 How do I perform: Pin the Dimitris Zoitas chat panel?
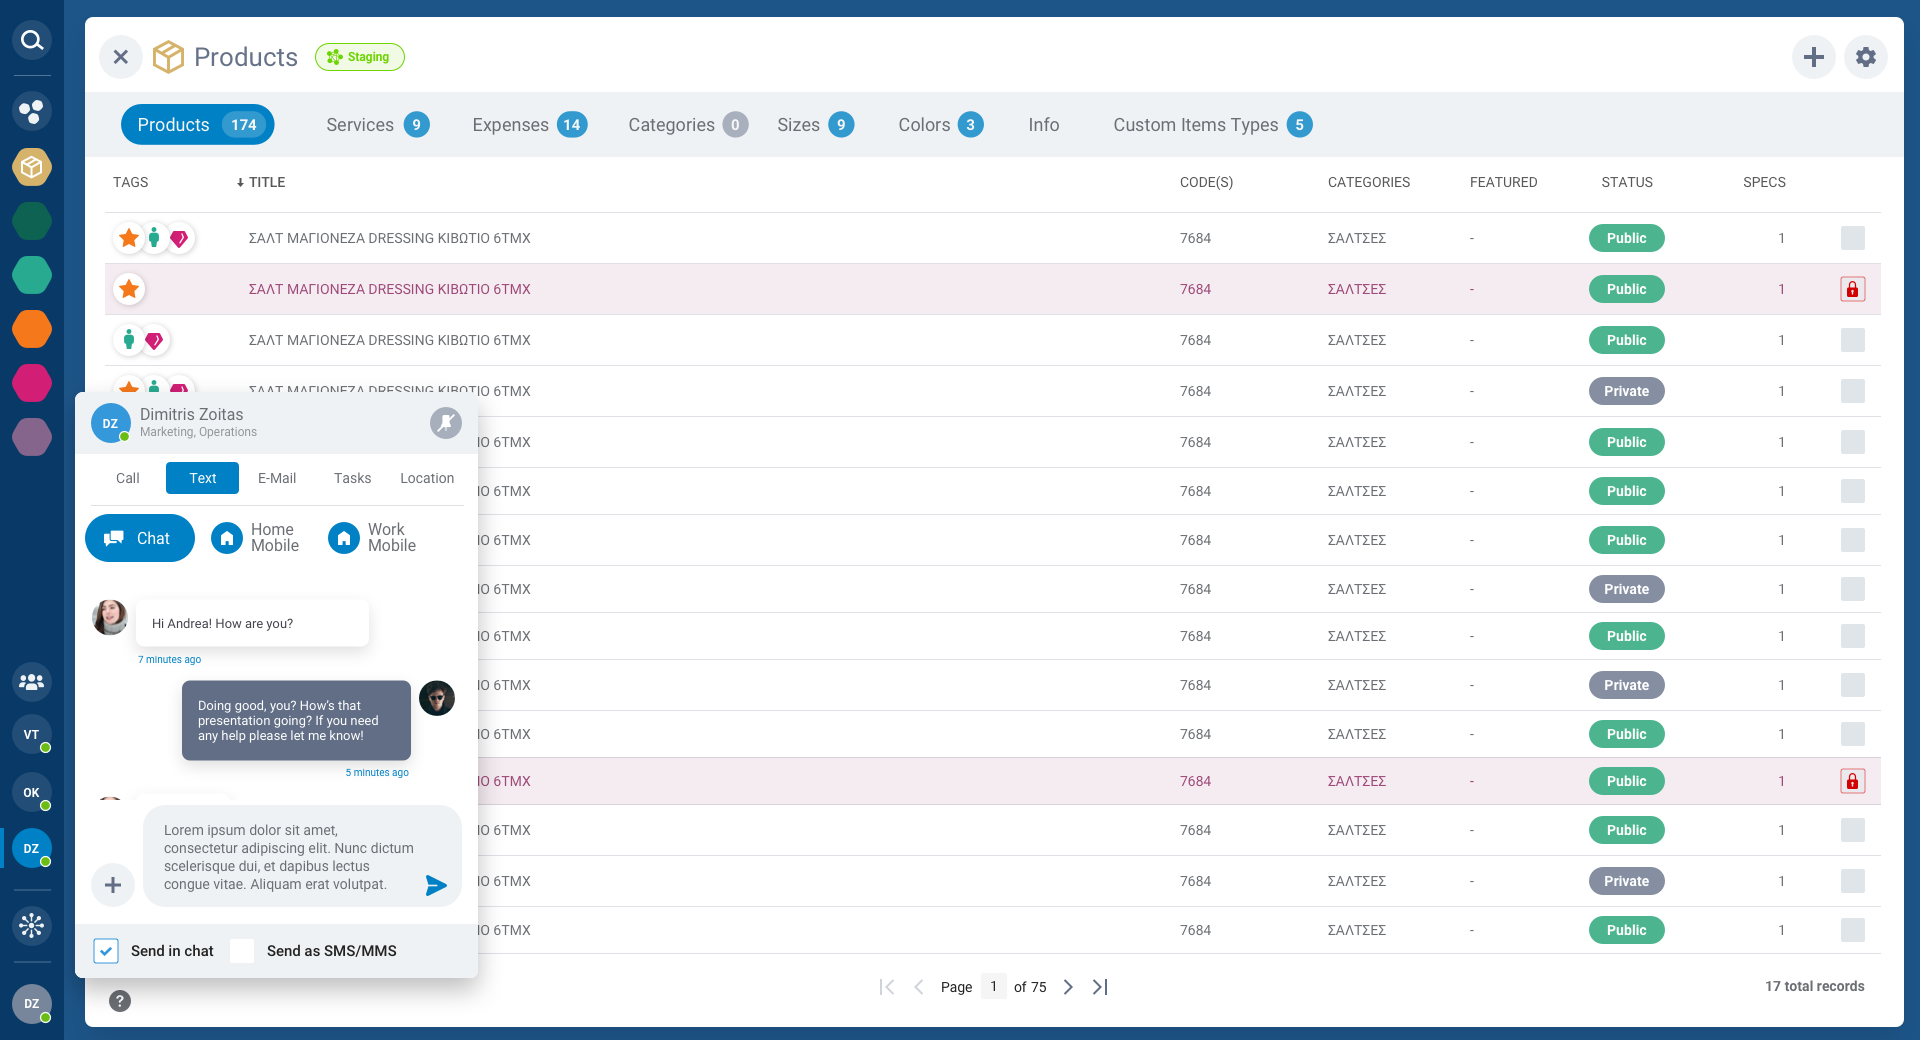coord(445,423)
